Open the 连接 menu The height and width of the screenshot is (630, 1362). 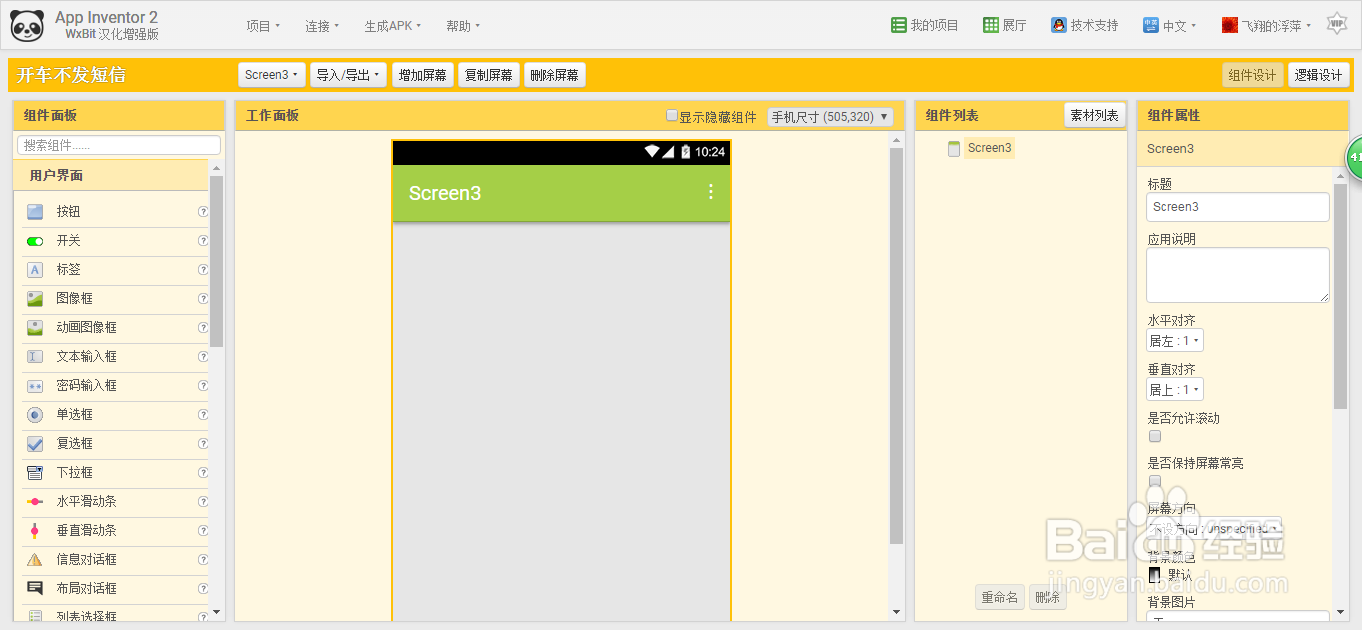(322, 26)
